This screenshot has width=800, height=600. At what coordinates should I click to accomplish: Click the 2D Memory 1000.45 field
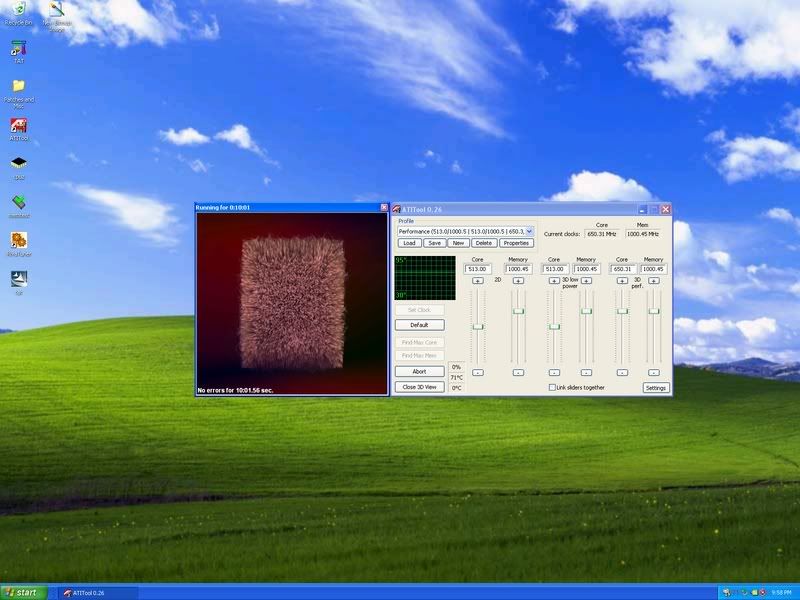518,269
